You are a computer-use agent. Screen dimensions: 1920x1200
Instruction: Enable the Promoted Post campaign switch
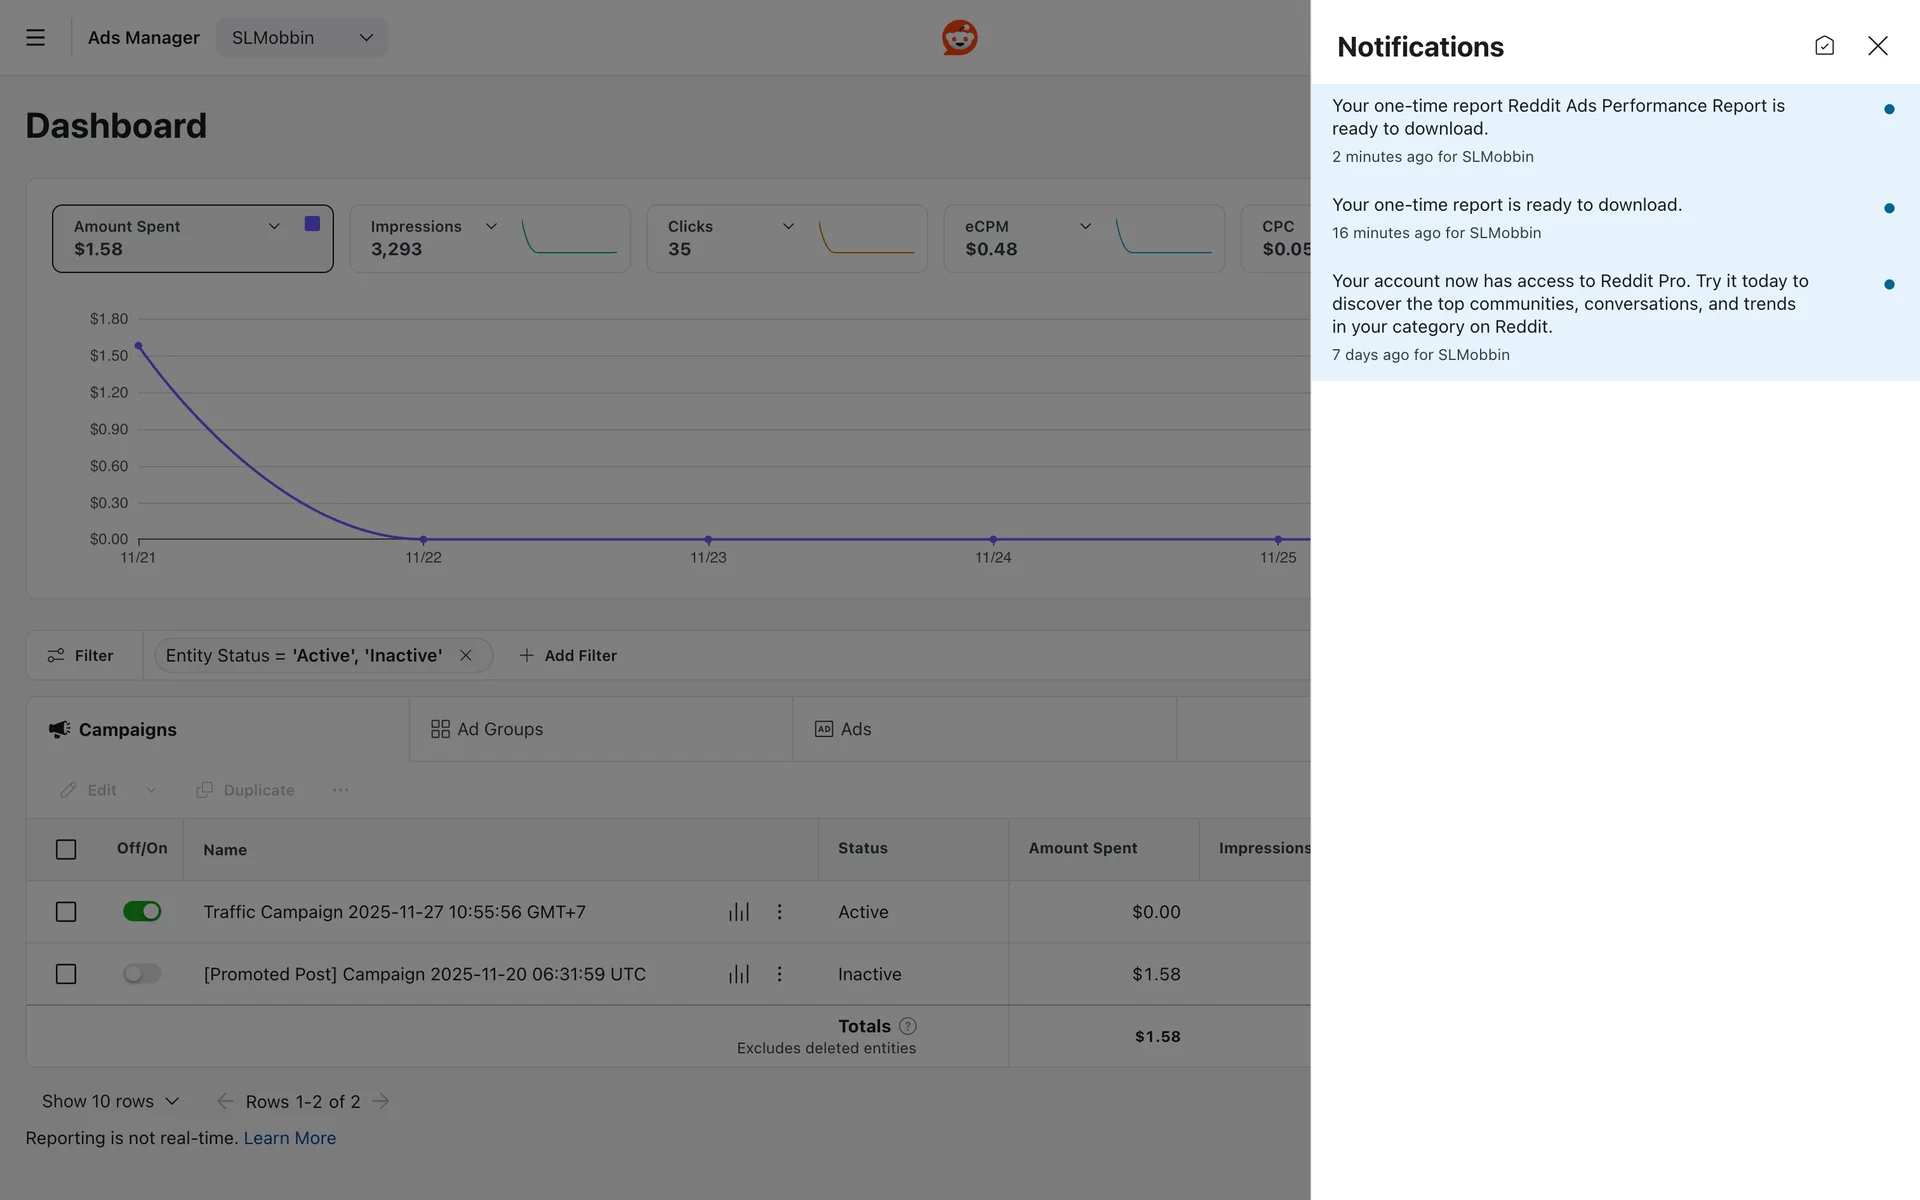coord(142,974)
